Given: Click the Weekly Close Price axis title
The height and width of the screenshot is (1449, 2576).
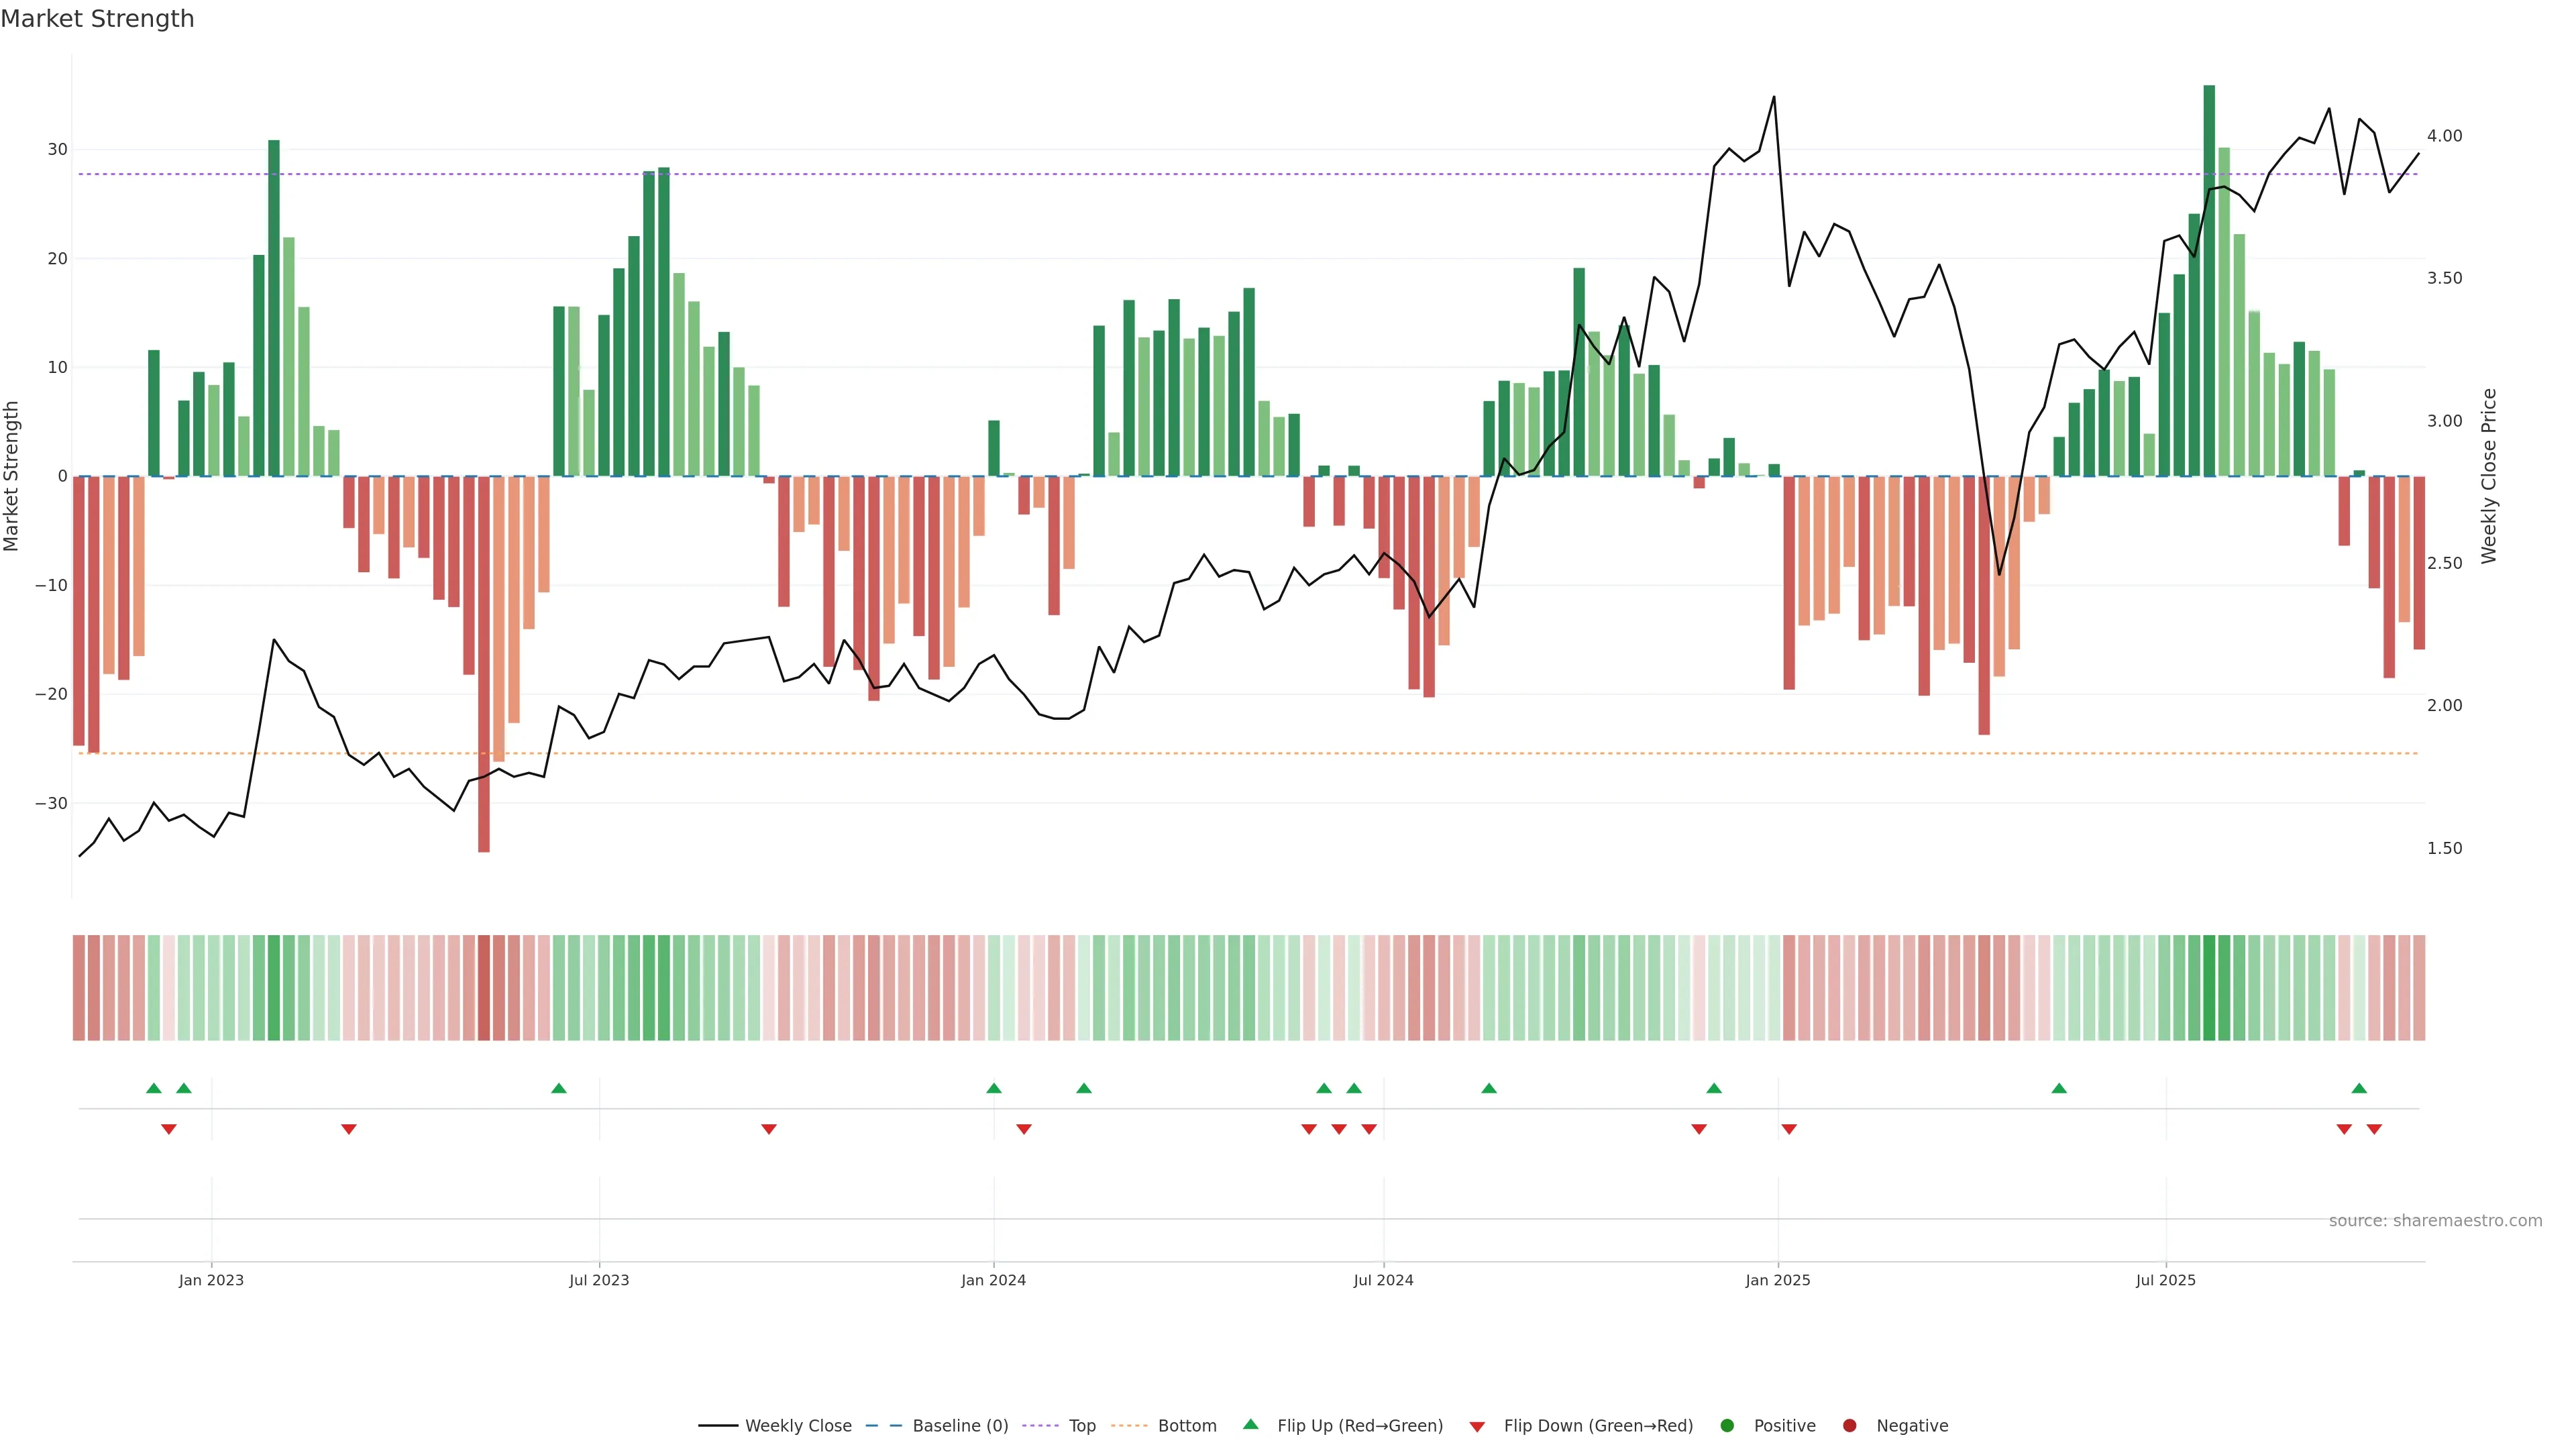Looking at the screenshot, I should coord(2489,476).
